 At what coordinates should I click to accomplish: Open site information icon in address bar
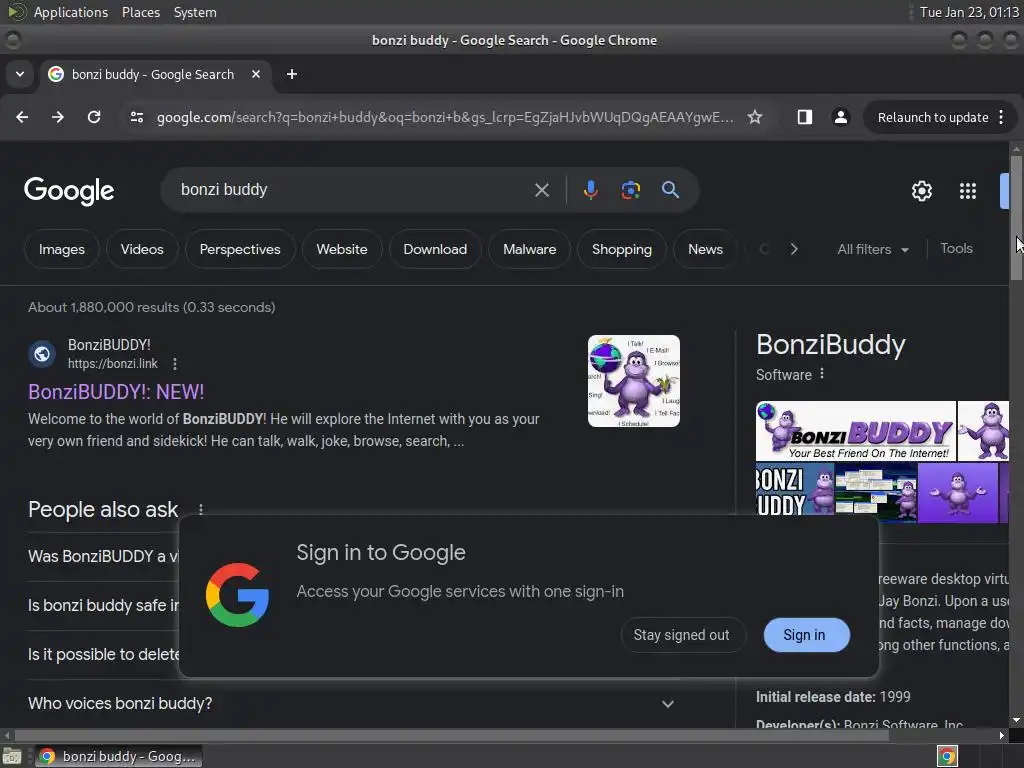point(136,117)
